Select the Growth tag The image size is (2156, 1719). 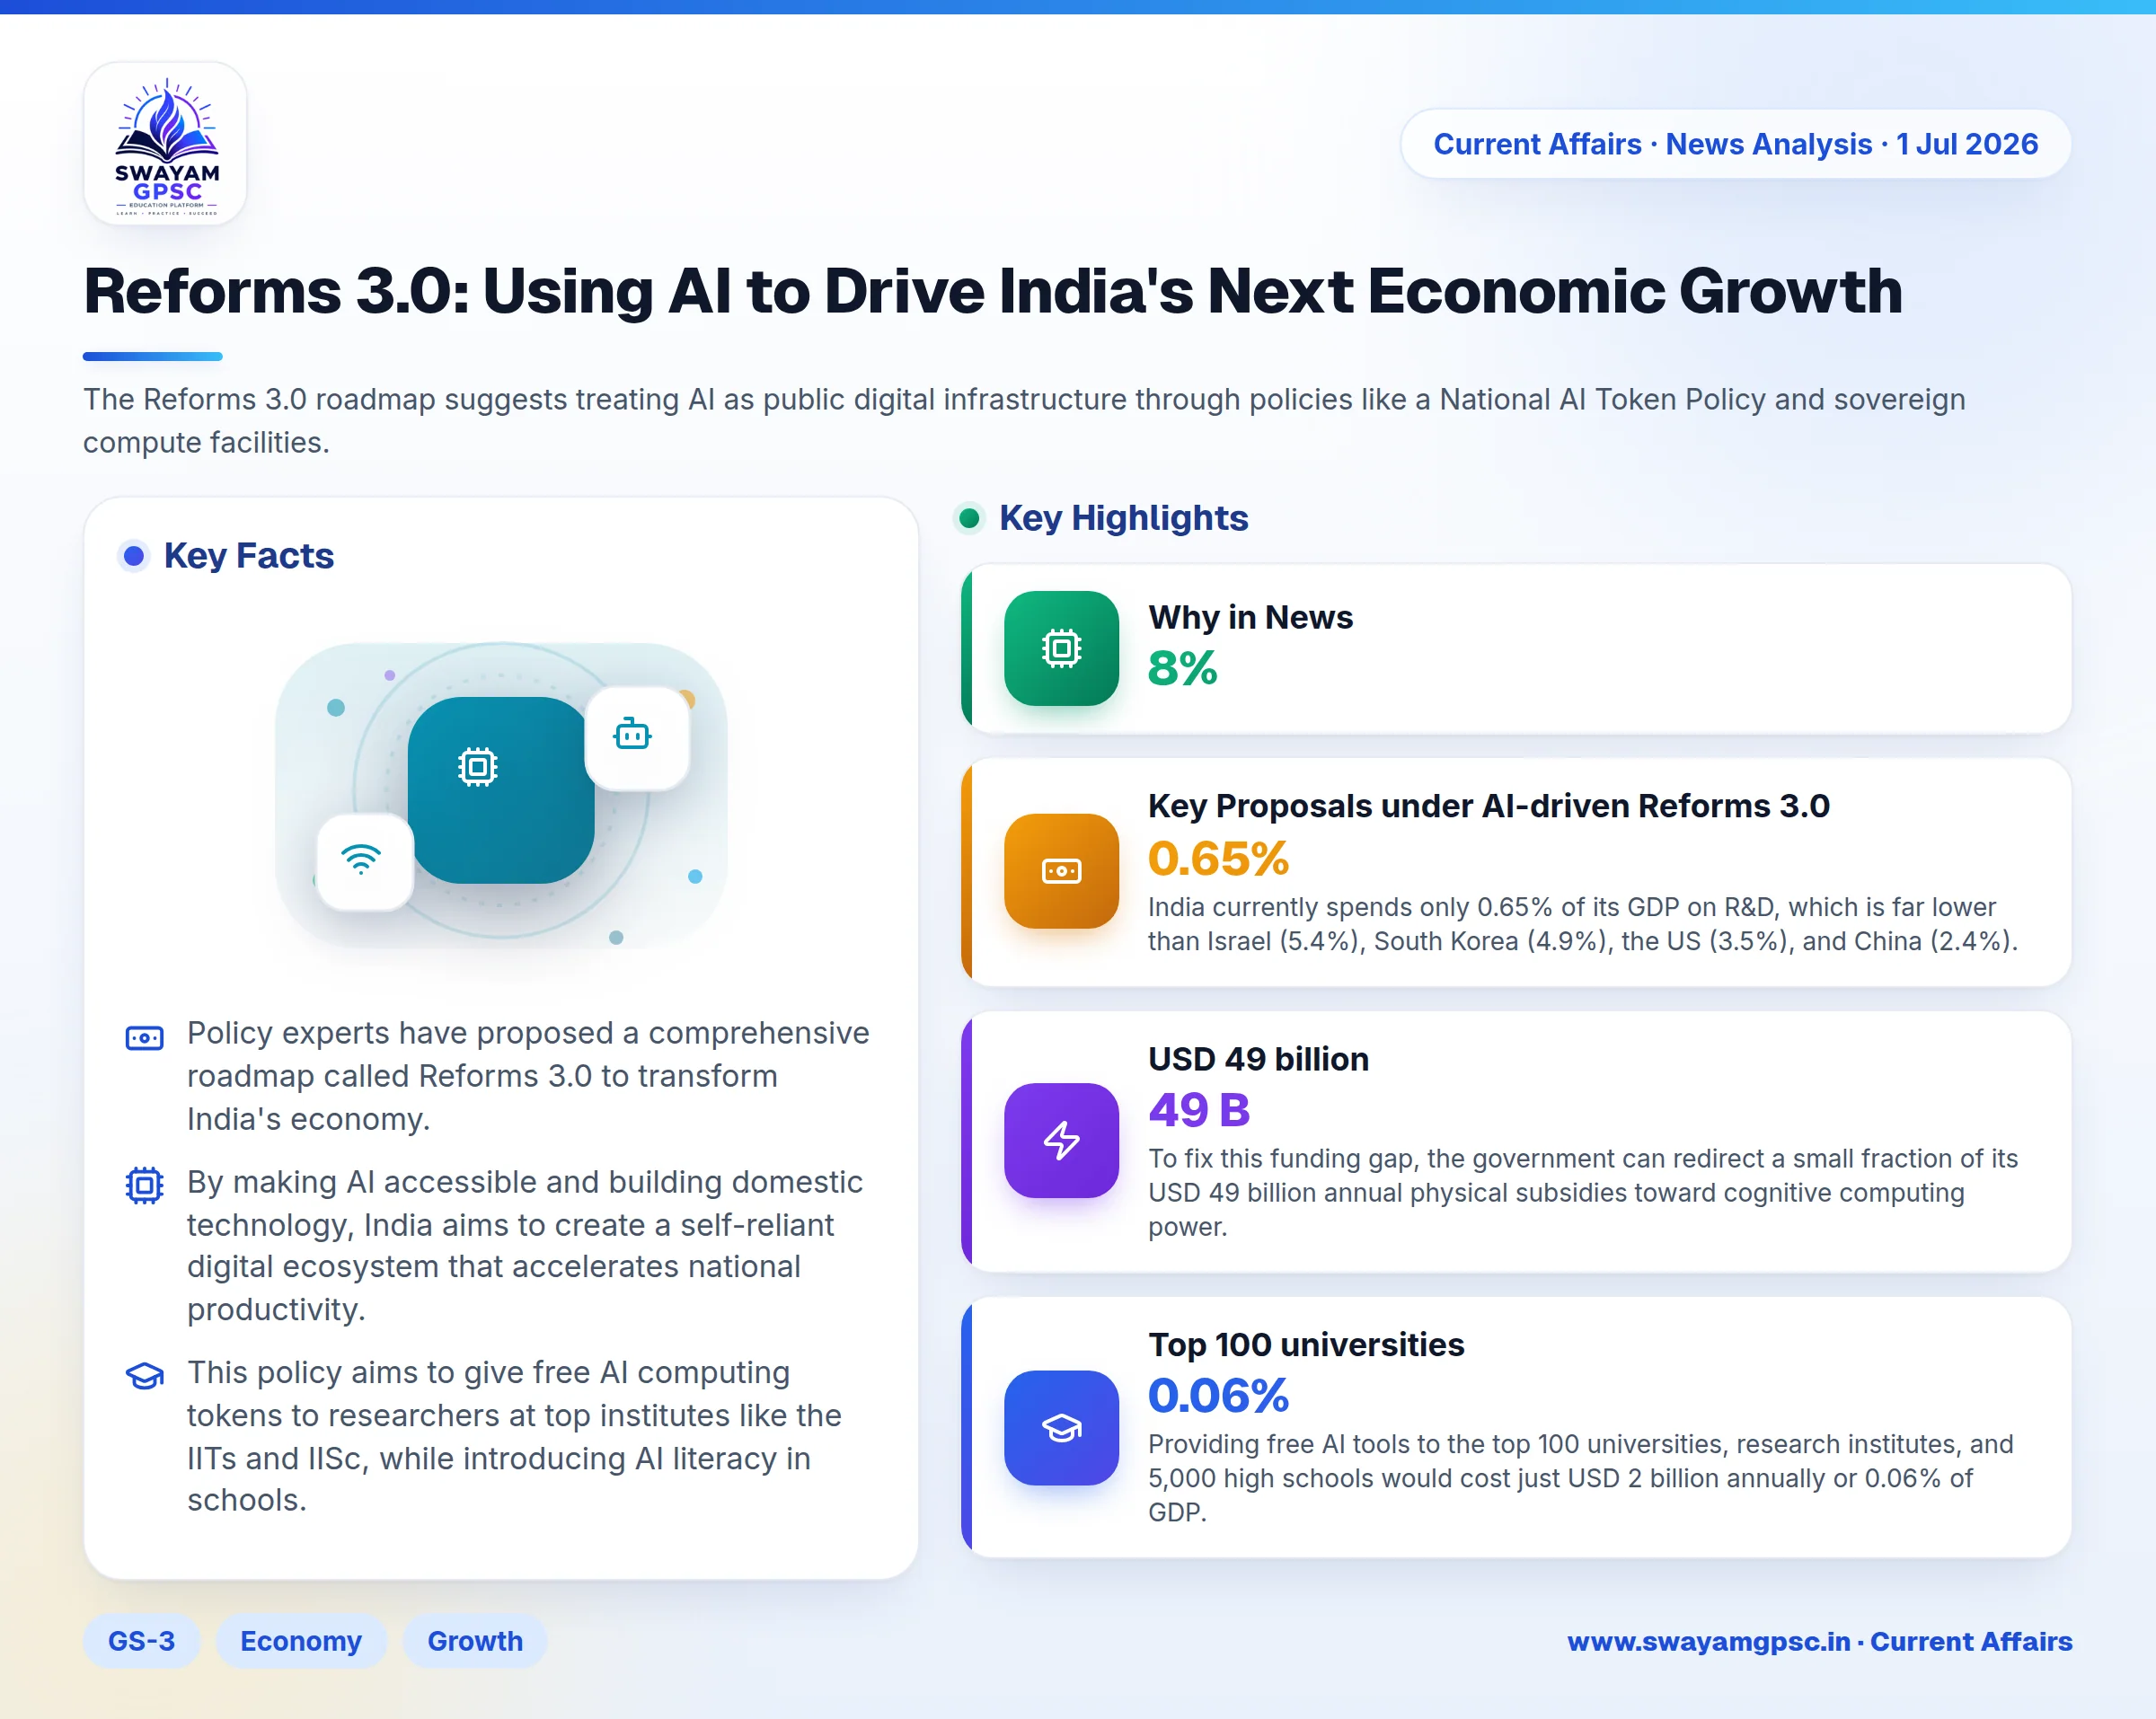(x=475, y=1641)
